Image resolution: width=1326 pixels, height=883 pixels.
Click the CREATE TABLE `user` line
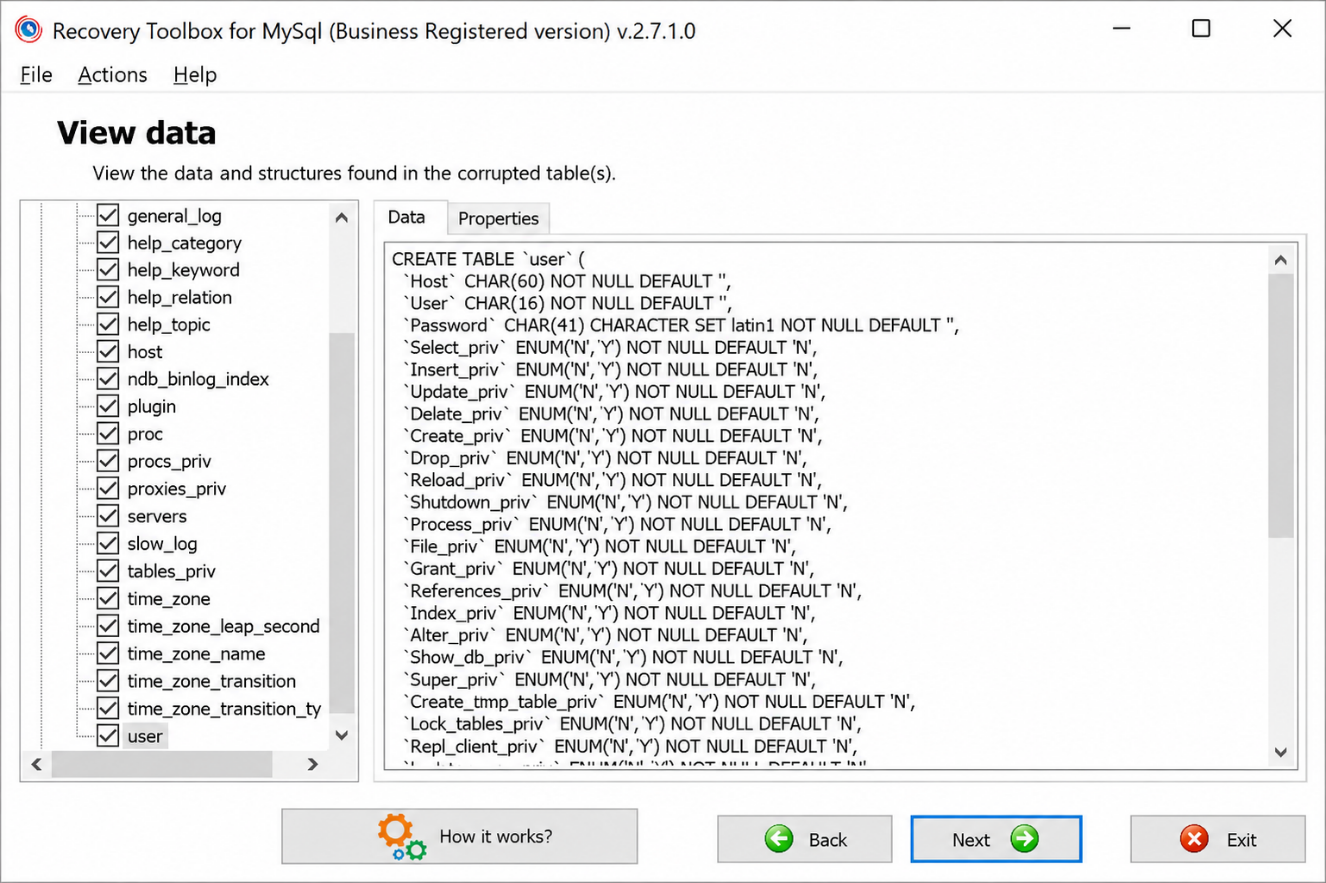[x=489, y=259]
